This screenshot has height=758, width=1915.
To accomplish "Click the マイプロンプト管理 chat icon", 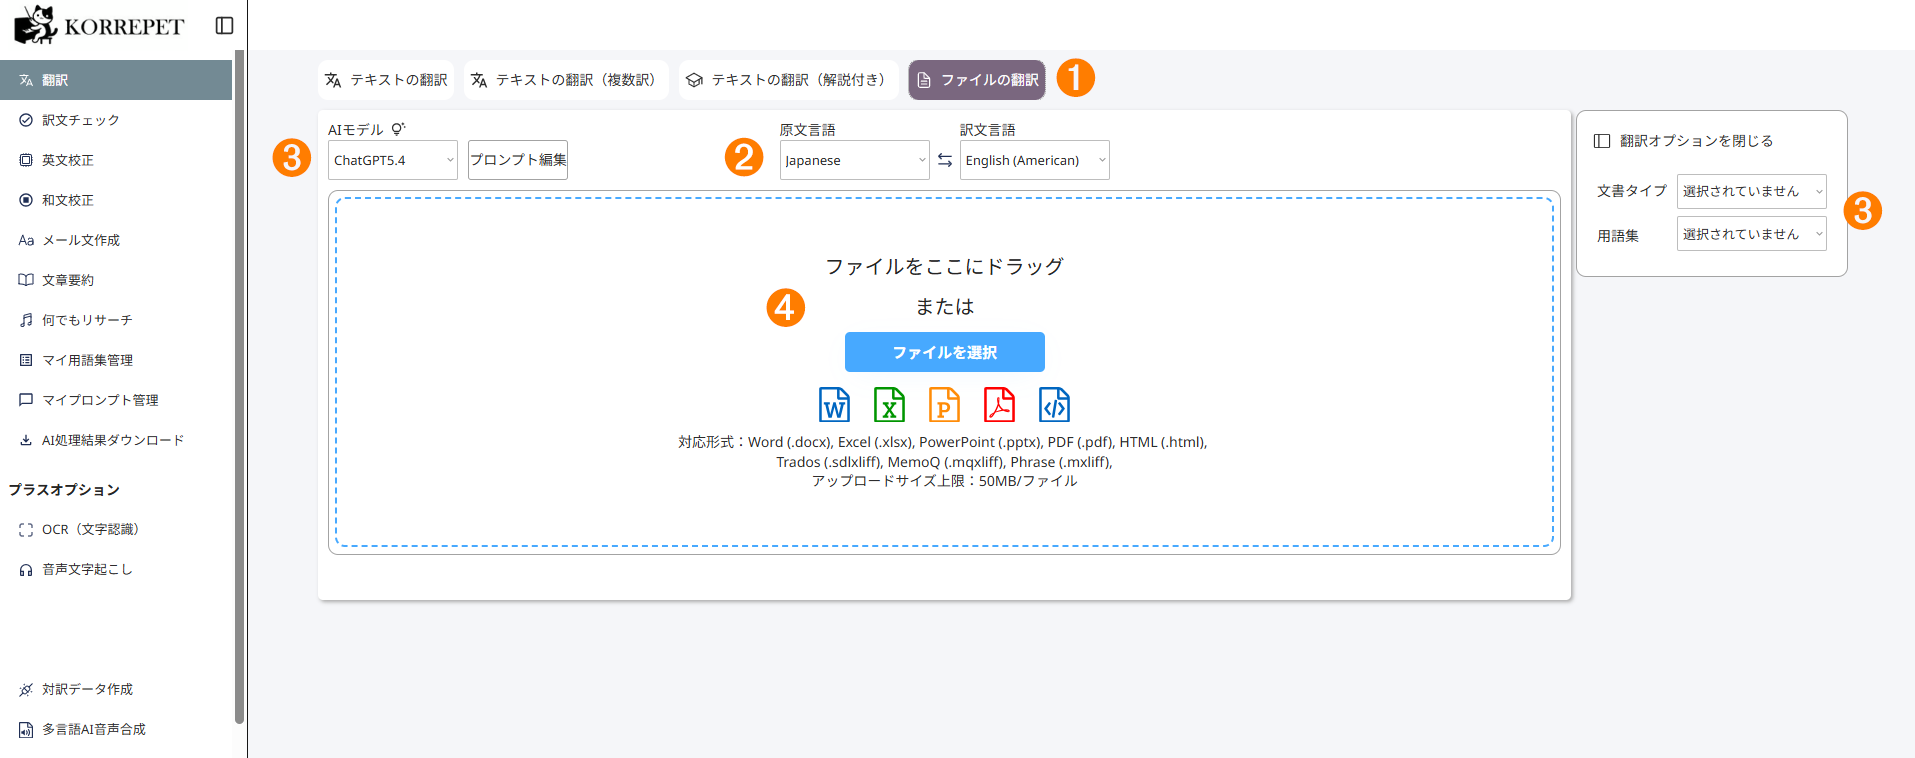I will click(26, 400).
